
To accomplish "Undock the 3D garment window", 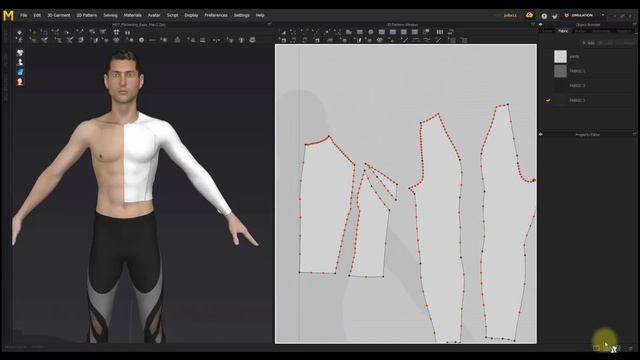I will (269, 24).
